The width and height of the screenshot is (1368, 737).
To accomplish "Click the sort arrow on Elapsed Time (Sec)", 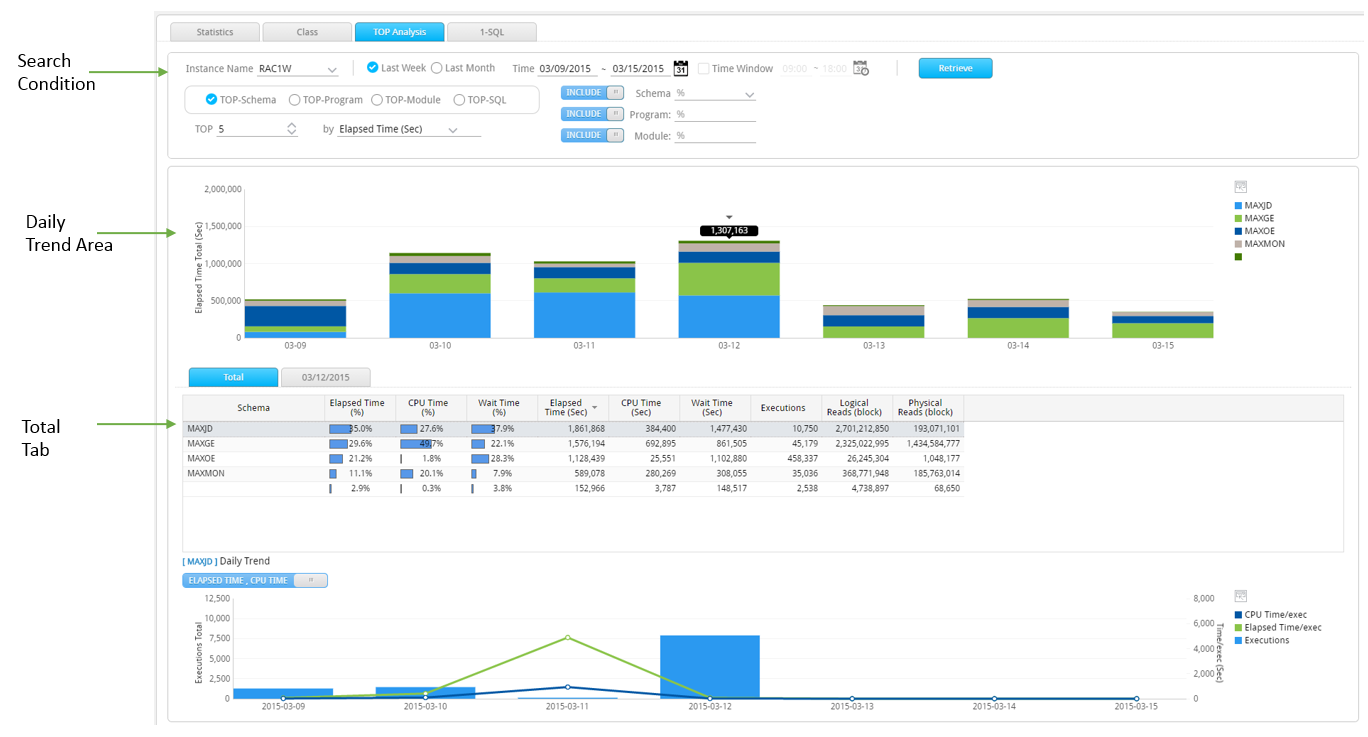I will tap(597, 408).
